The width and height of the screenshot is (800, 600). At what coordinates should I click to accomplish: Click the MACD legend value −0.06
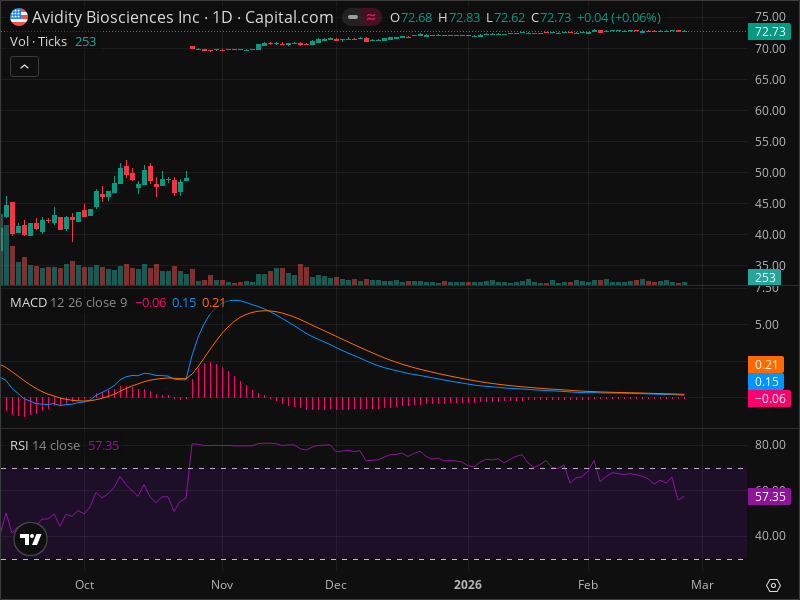point(151,303)
